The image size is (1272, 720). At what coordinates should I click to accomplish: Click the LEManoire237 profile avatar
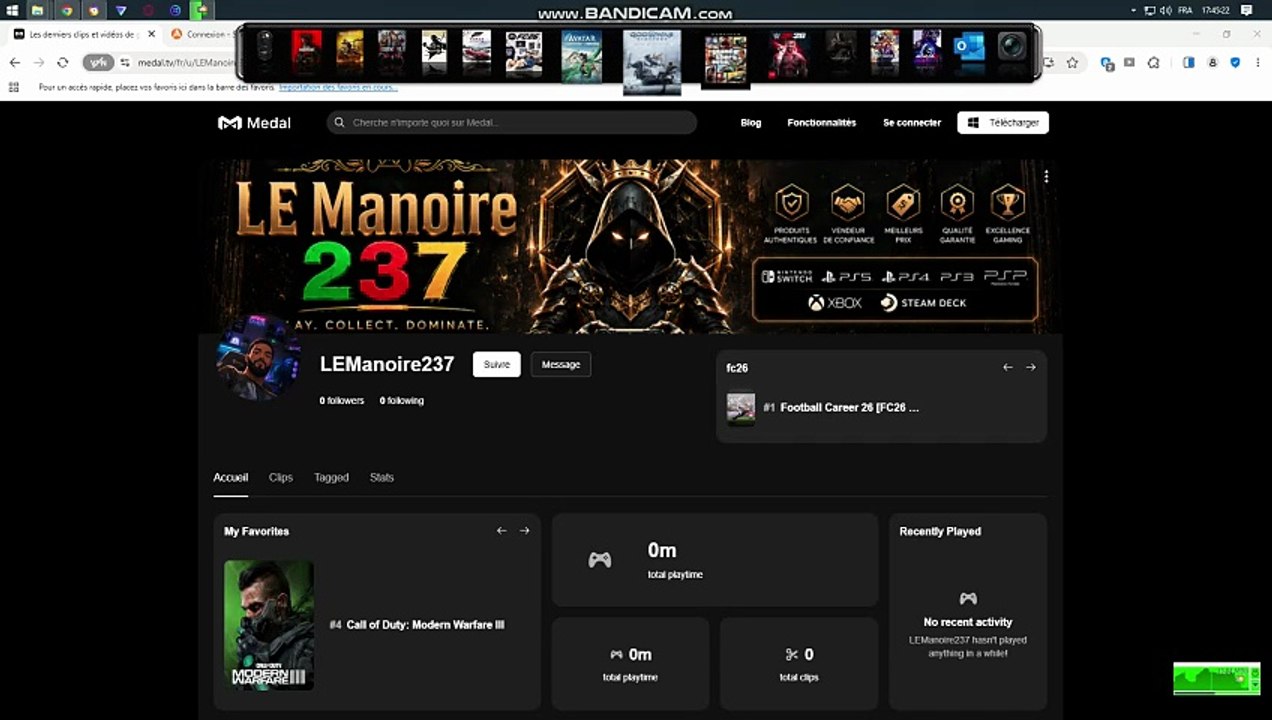(258, 357)
